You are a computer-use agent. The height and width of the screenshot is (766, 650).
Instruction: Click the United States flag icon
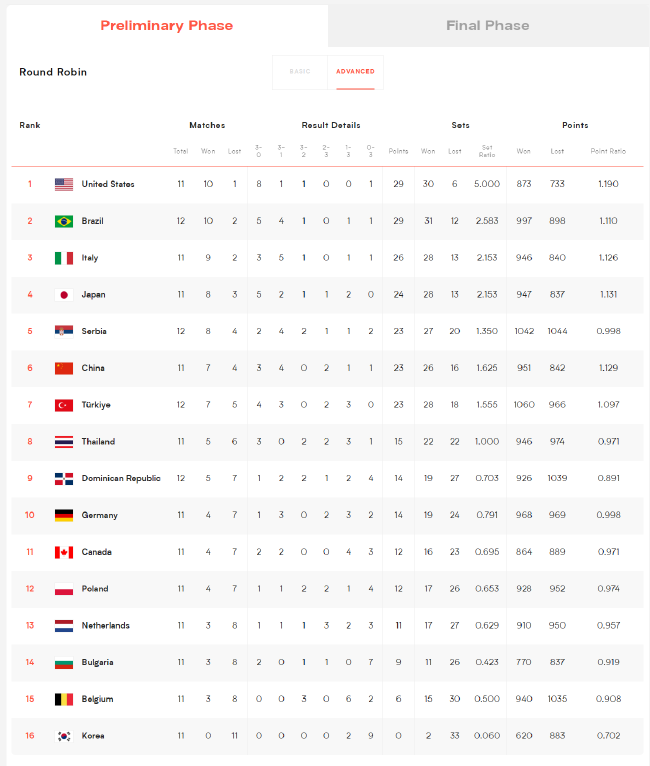tap(64, 184)
